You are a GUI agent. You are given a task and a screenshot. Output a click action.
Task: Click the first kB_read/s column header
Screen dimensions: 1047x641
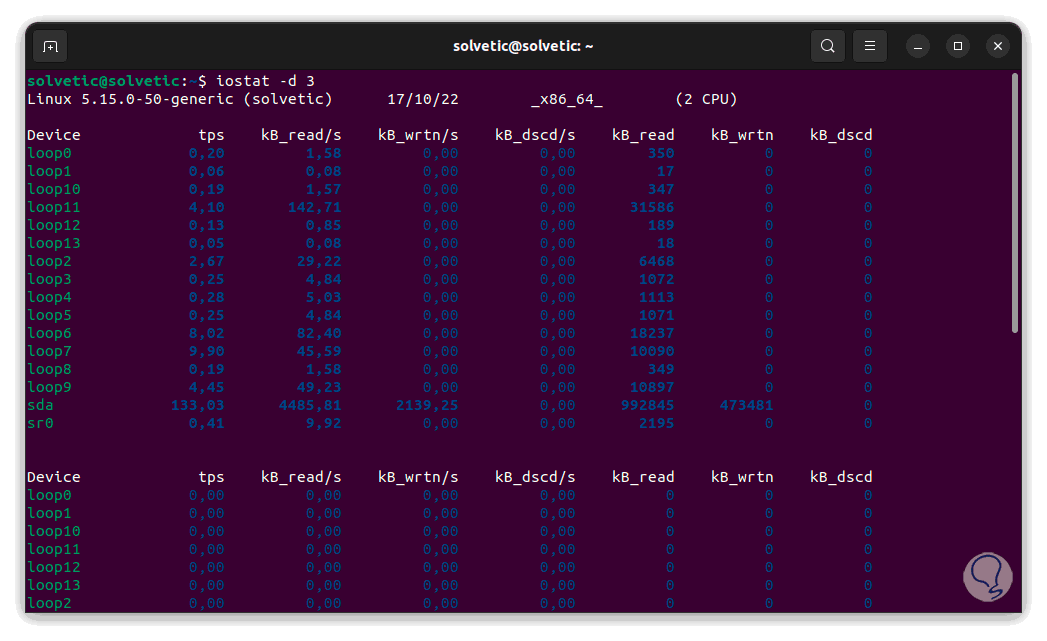point(301,135)
